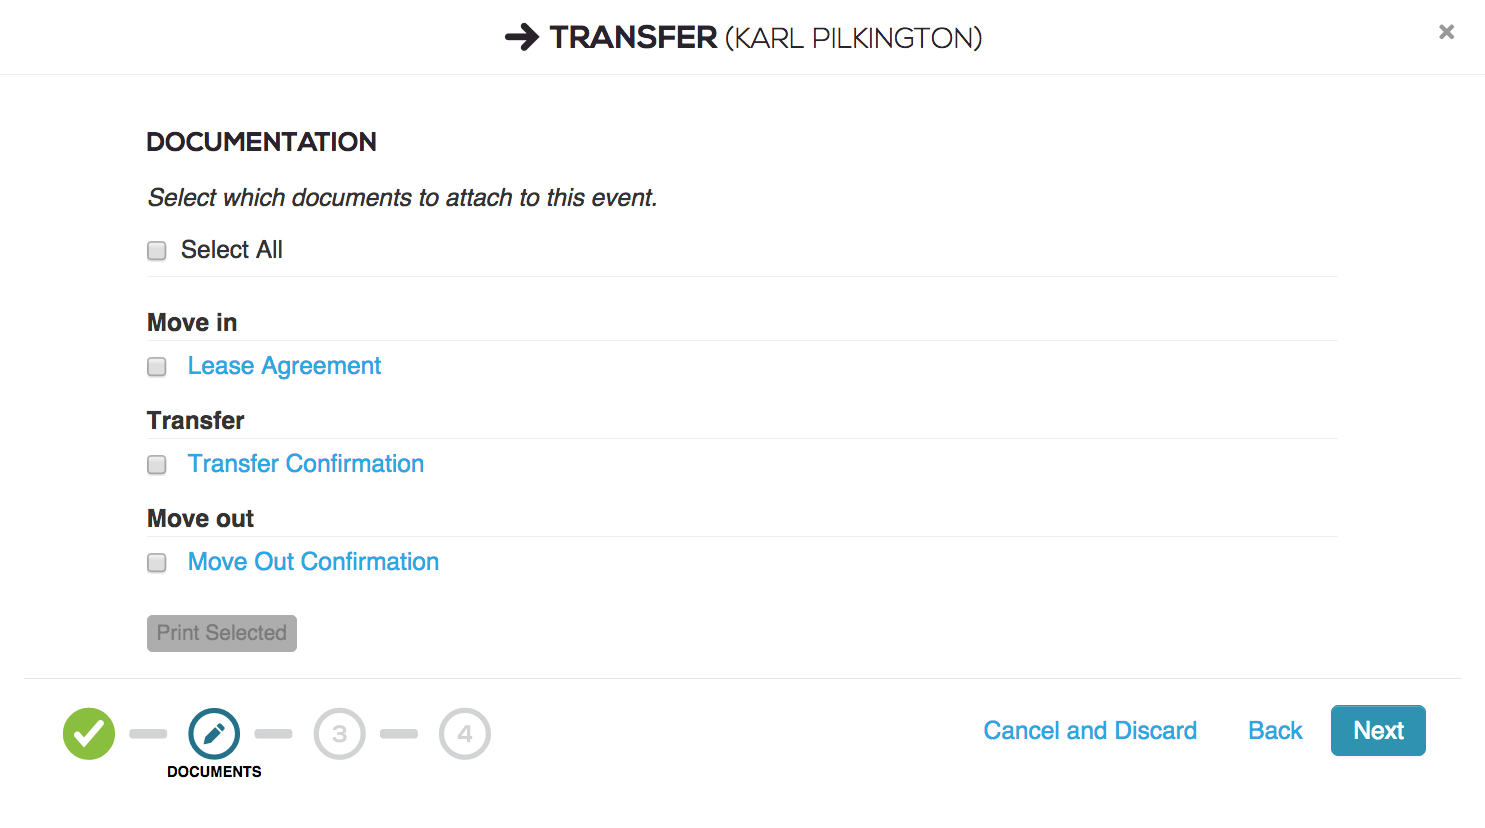Jump to step 3 circle
1485x828 pixels.
pyautogui.click(x=340, y=734)
